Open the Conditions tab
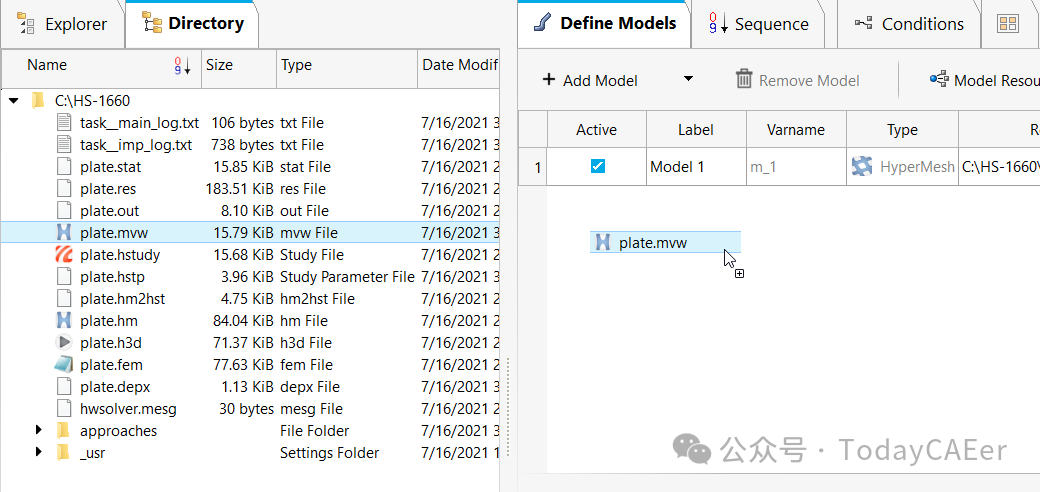 909,25
